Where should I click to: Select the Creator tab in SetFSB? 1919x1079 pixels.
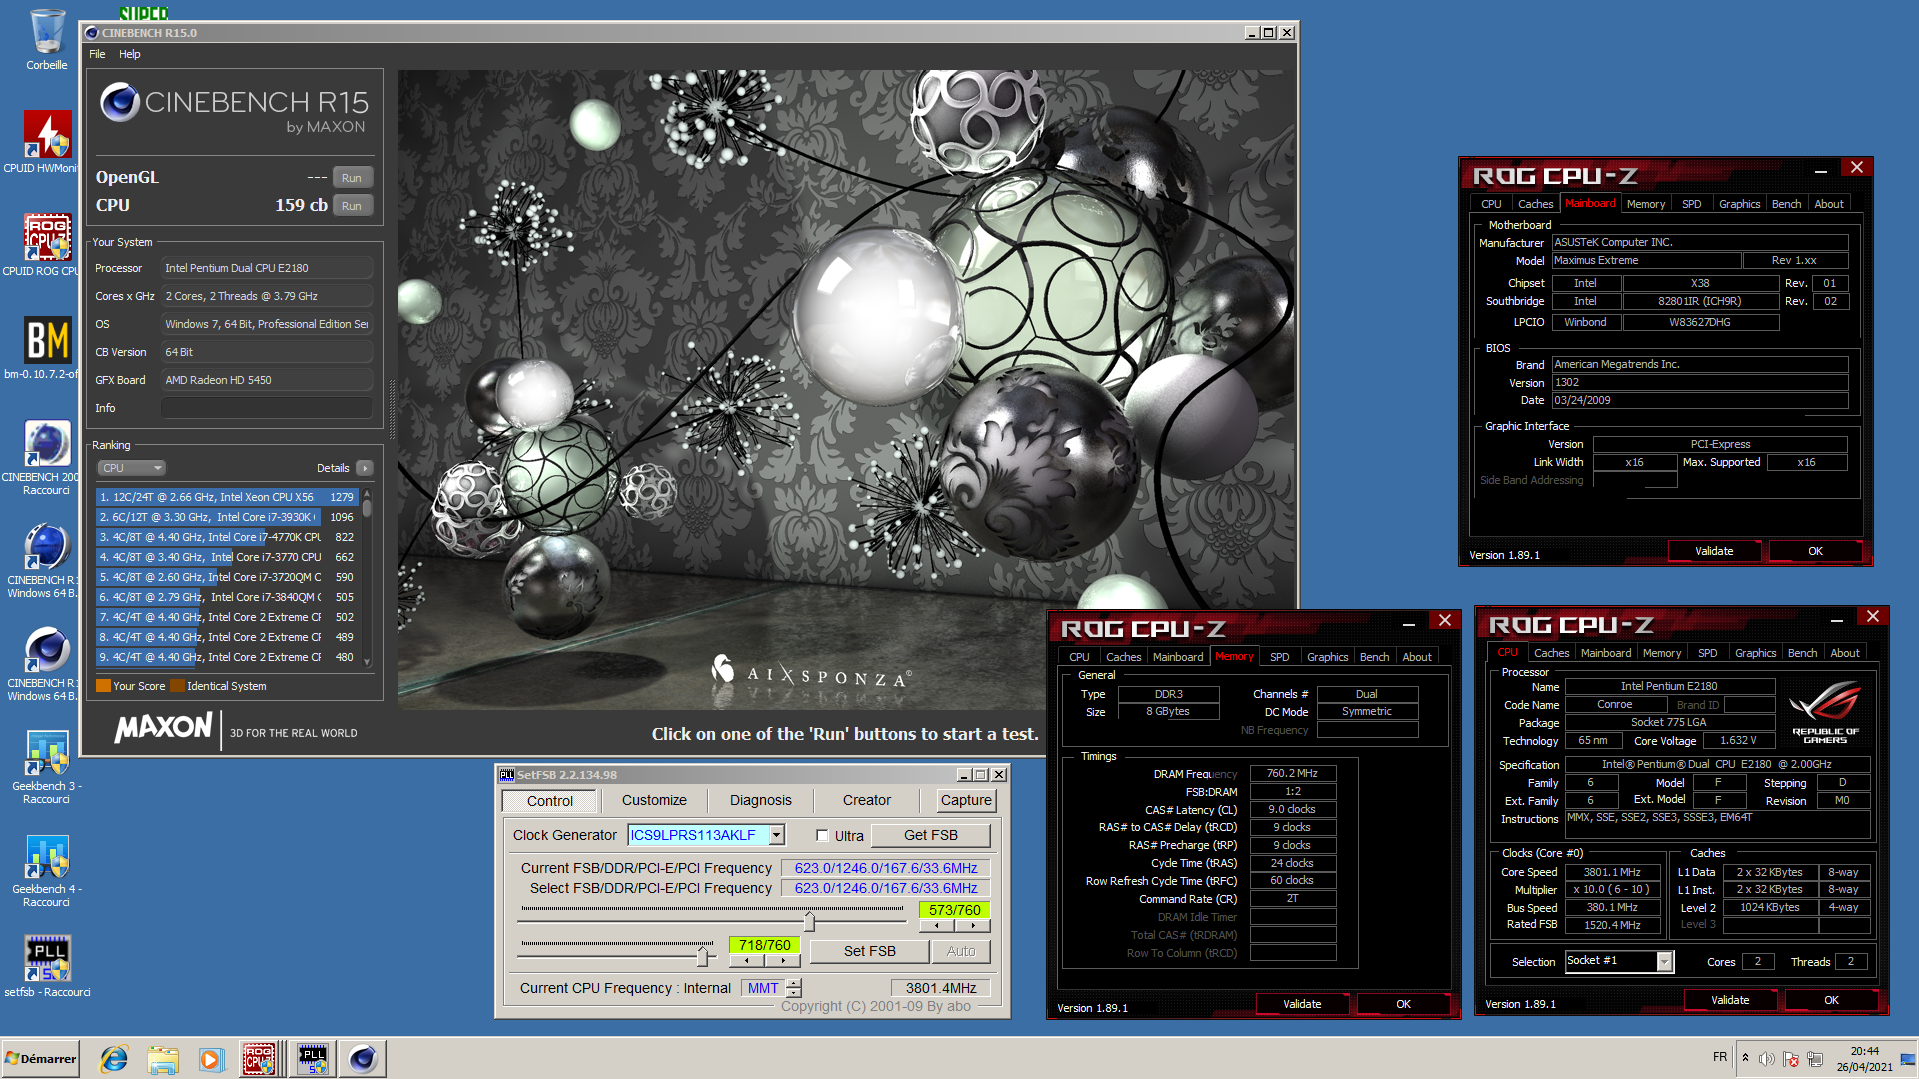coord(867,800)
